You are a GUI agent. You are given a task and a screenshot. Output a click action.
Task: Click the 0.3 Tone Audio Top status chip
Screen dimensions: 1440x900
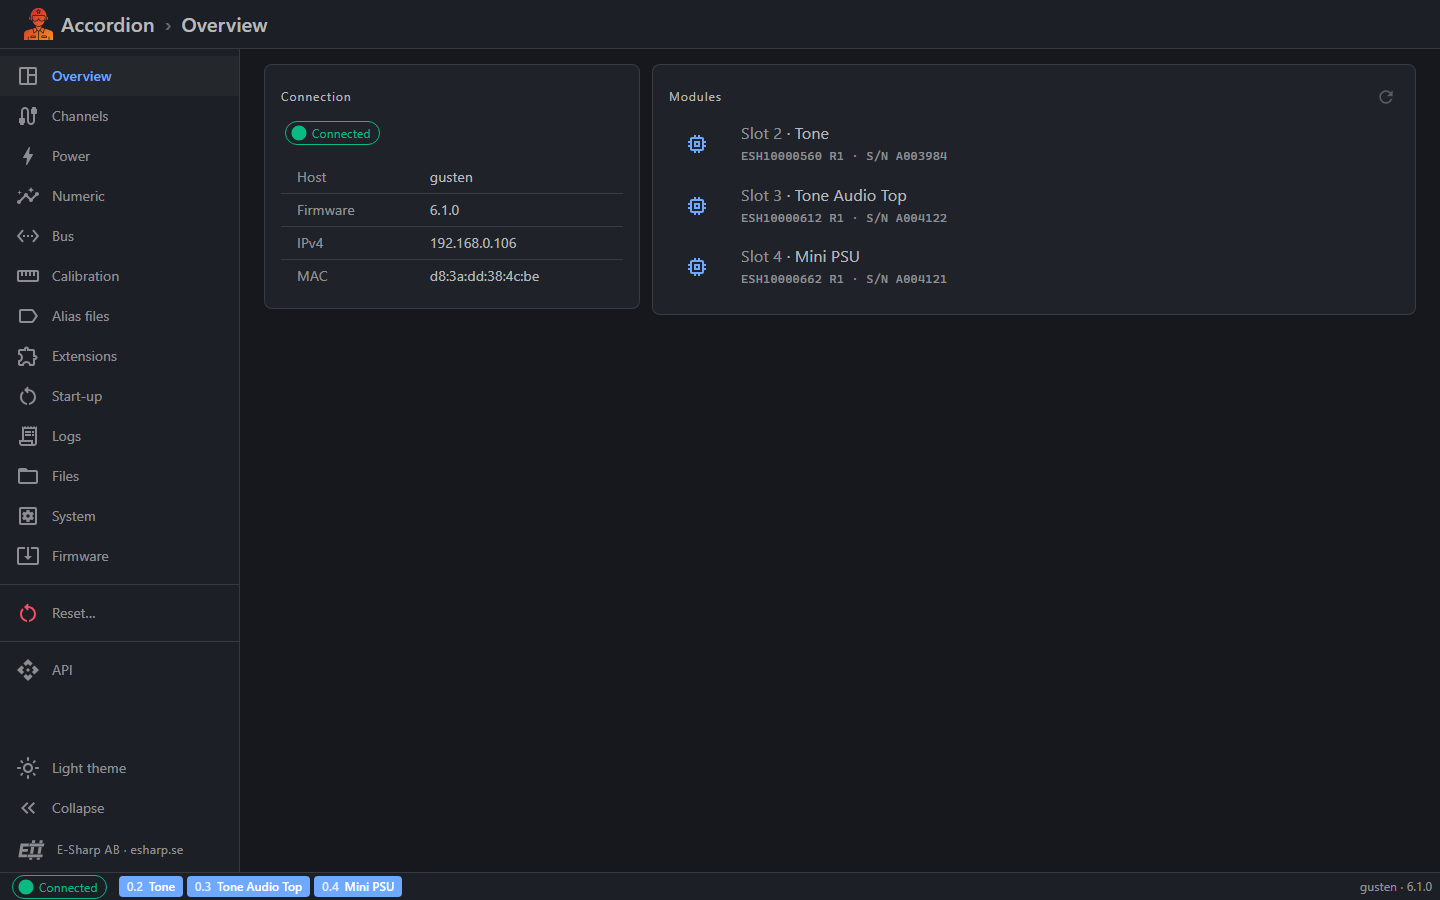click(x=248, y=887)
